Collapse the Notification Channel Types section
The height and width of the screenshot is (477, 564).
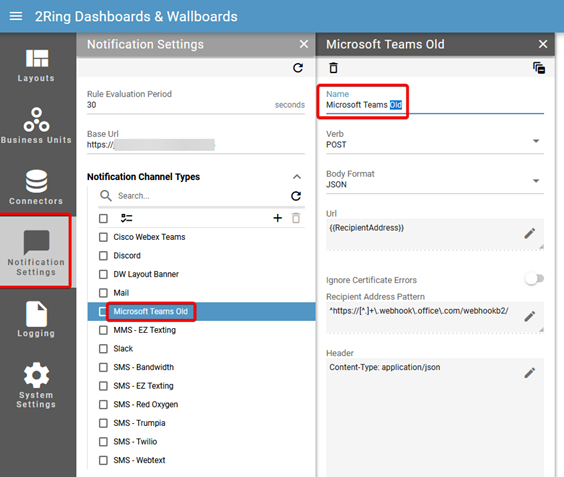pyautogui.click(x=297, y=177)
